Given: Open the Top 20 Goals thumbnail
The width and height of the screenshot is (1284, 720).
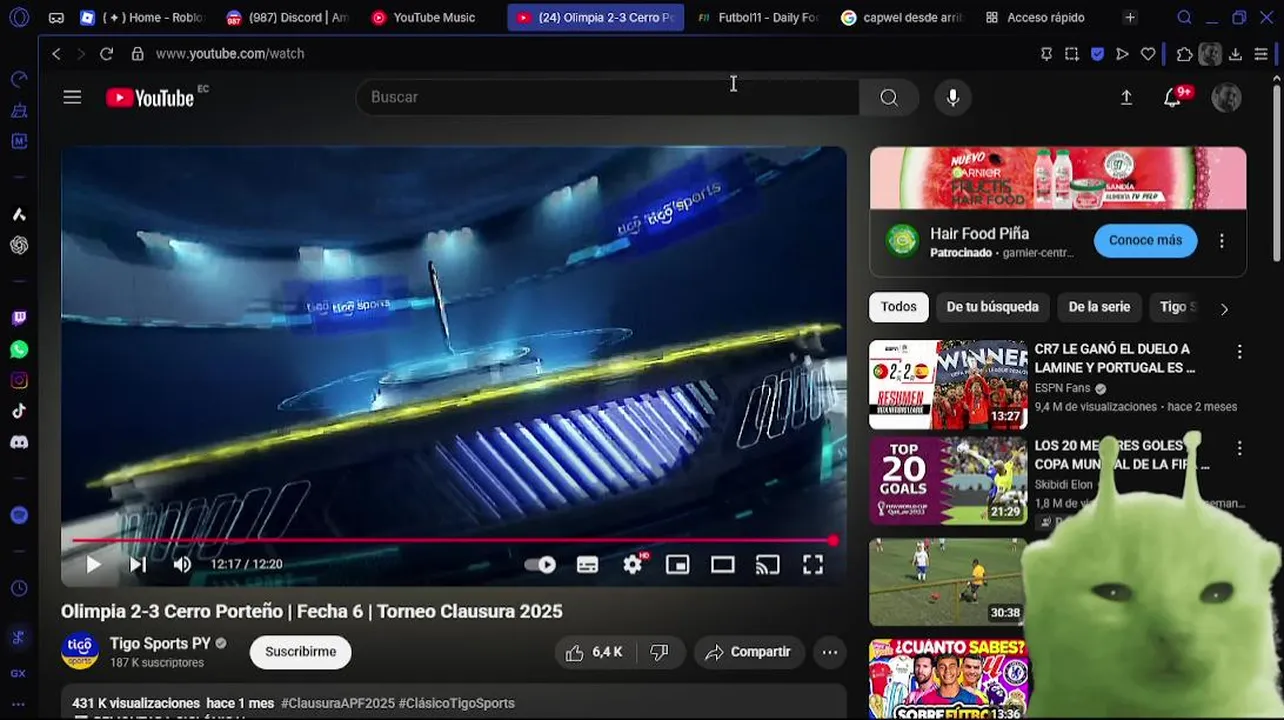Looking at the screenshot, I should tap(948, 480).
